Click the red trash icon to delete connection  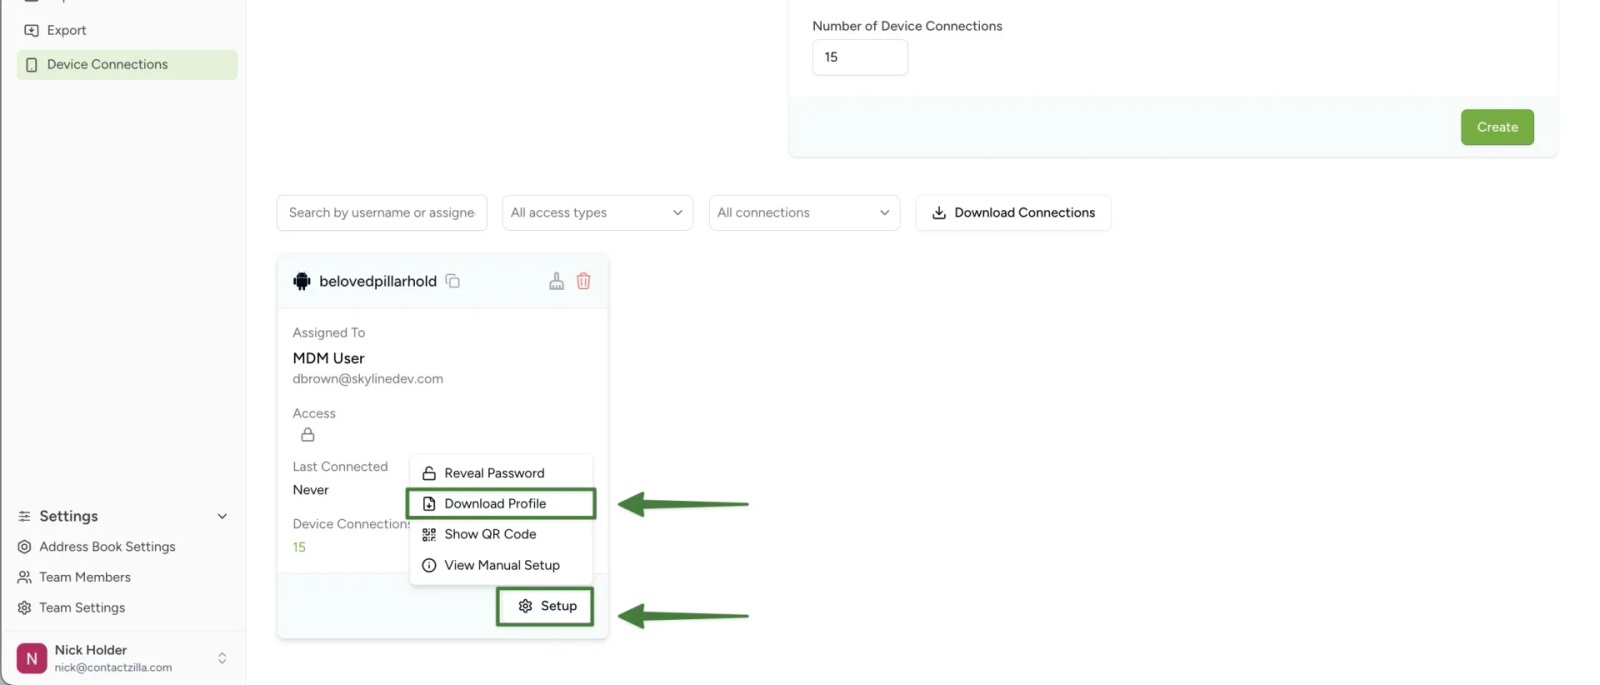[584, 281]
